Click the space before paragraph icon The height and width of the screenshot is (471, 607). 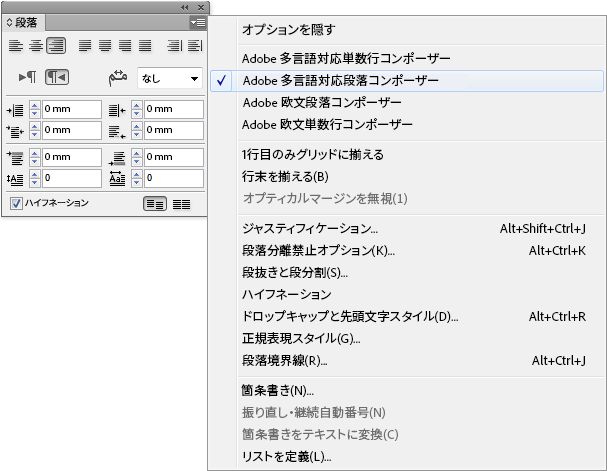coord(15,158)
